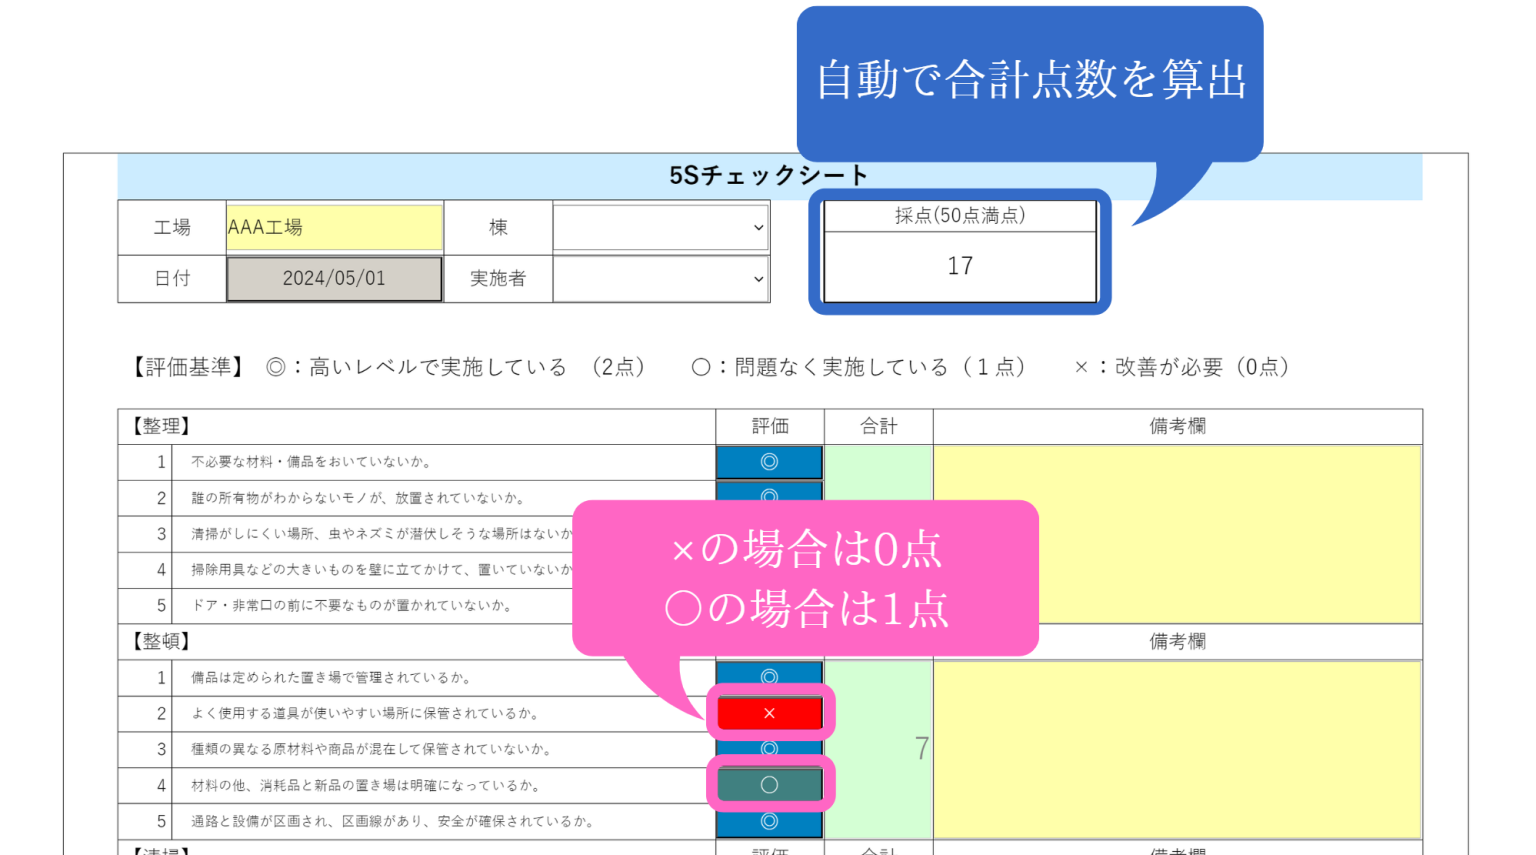1536x855 pixels.
Task: Click the ◎ rating for 掃除用具 item
Action: point(770,569)
